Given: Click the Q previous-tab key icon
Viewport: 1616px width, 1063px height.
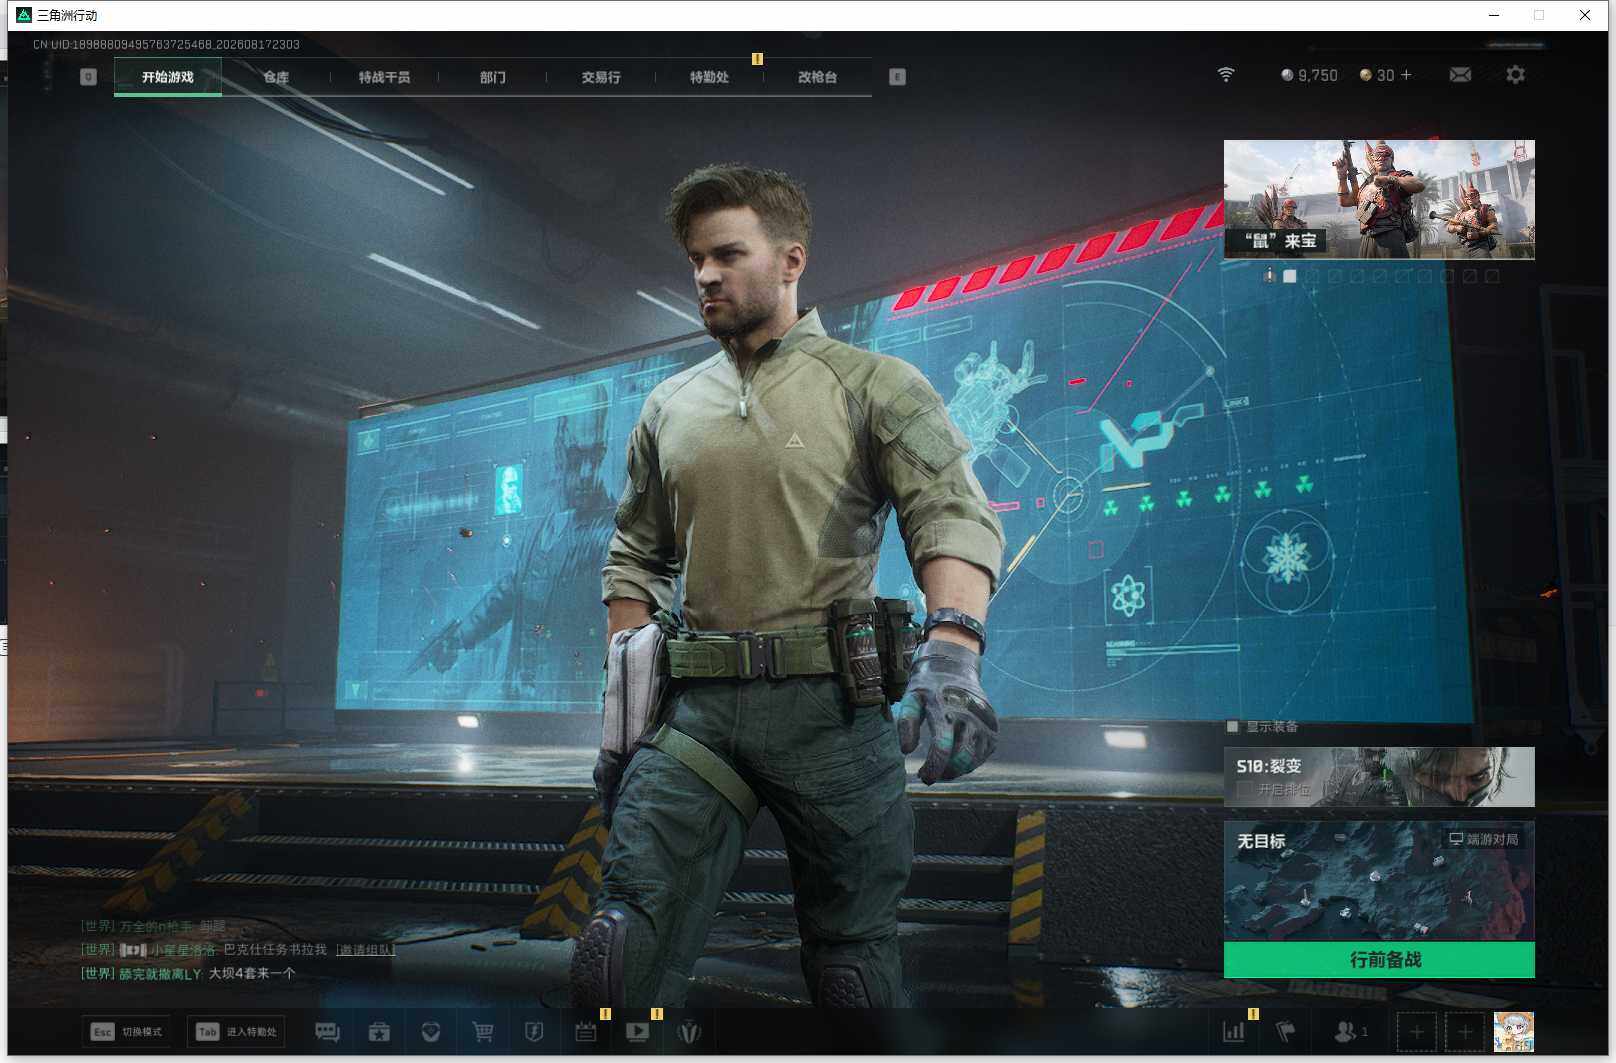Looking at the screenshot, I should point(88,77).
